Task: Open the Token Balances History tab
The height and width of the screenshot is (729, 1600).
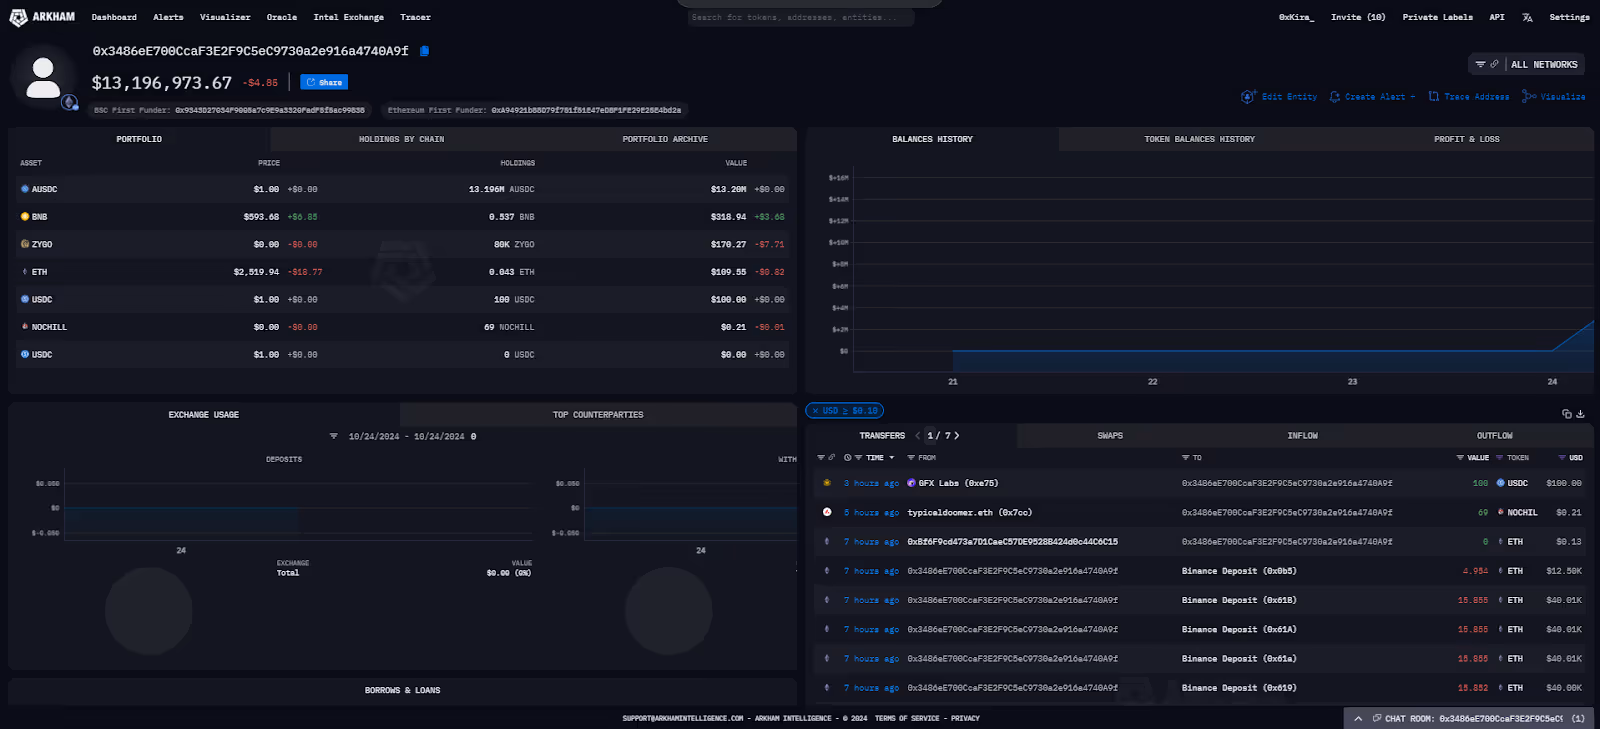Action: point(1199,139)
